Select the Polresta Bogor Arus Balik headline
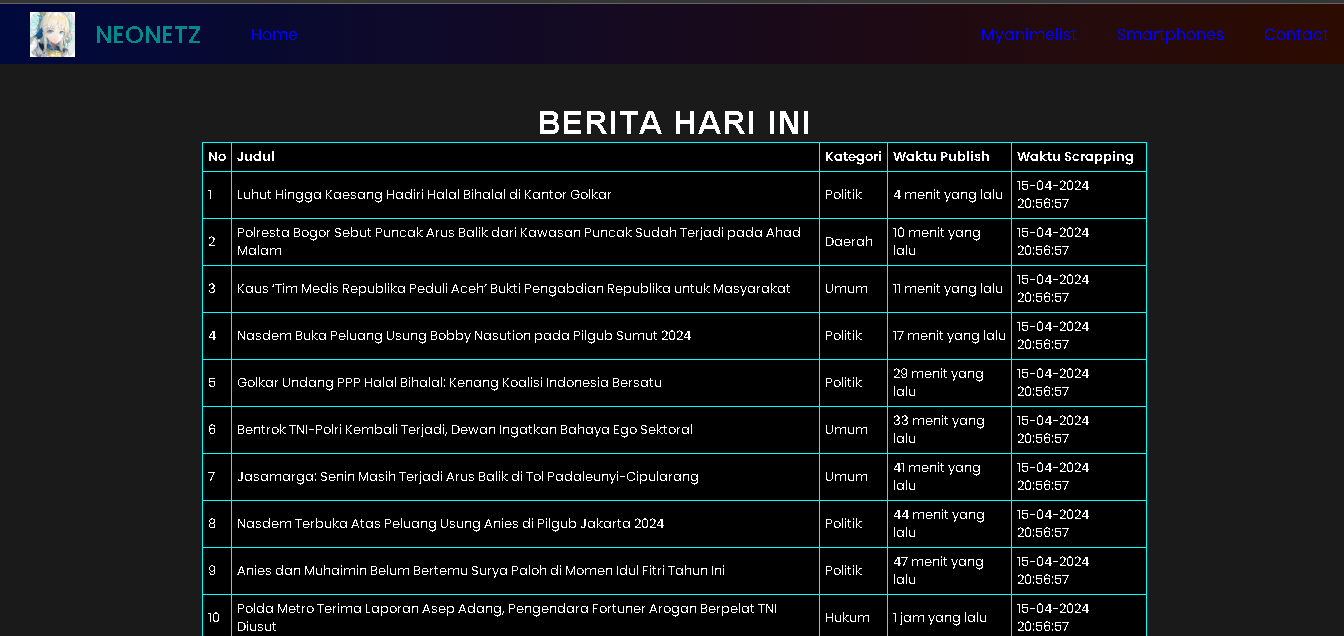1344x636 pixels. point(518,241)
